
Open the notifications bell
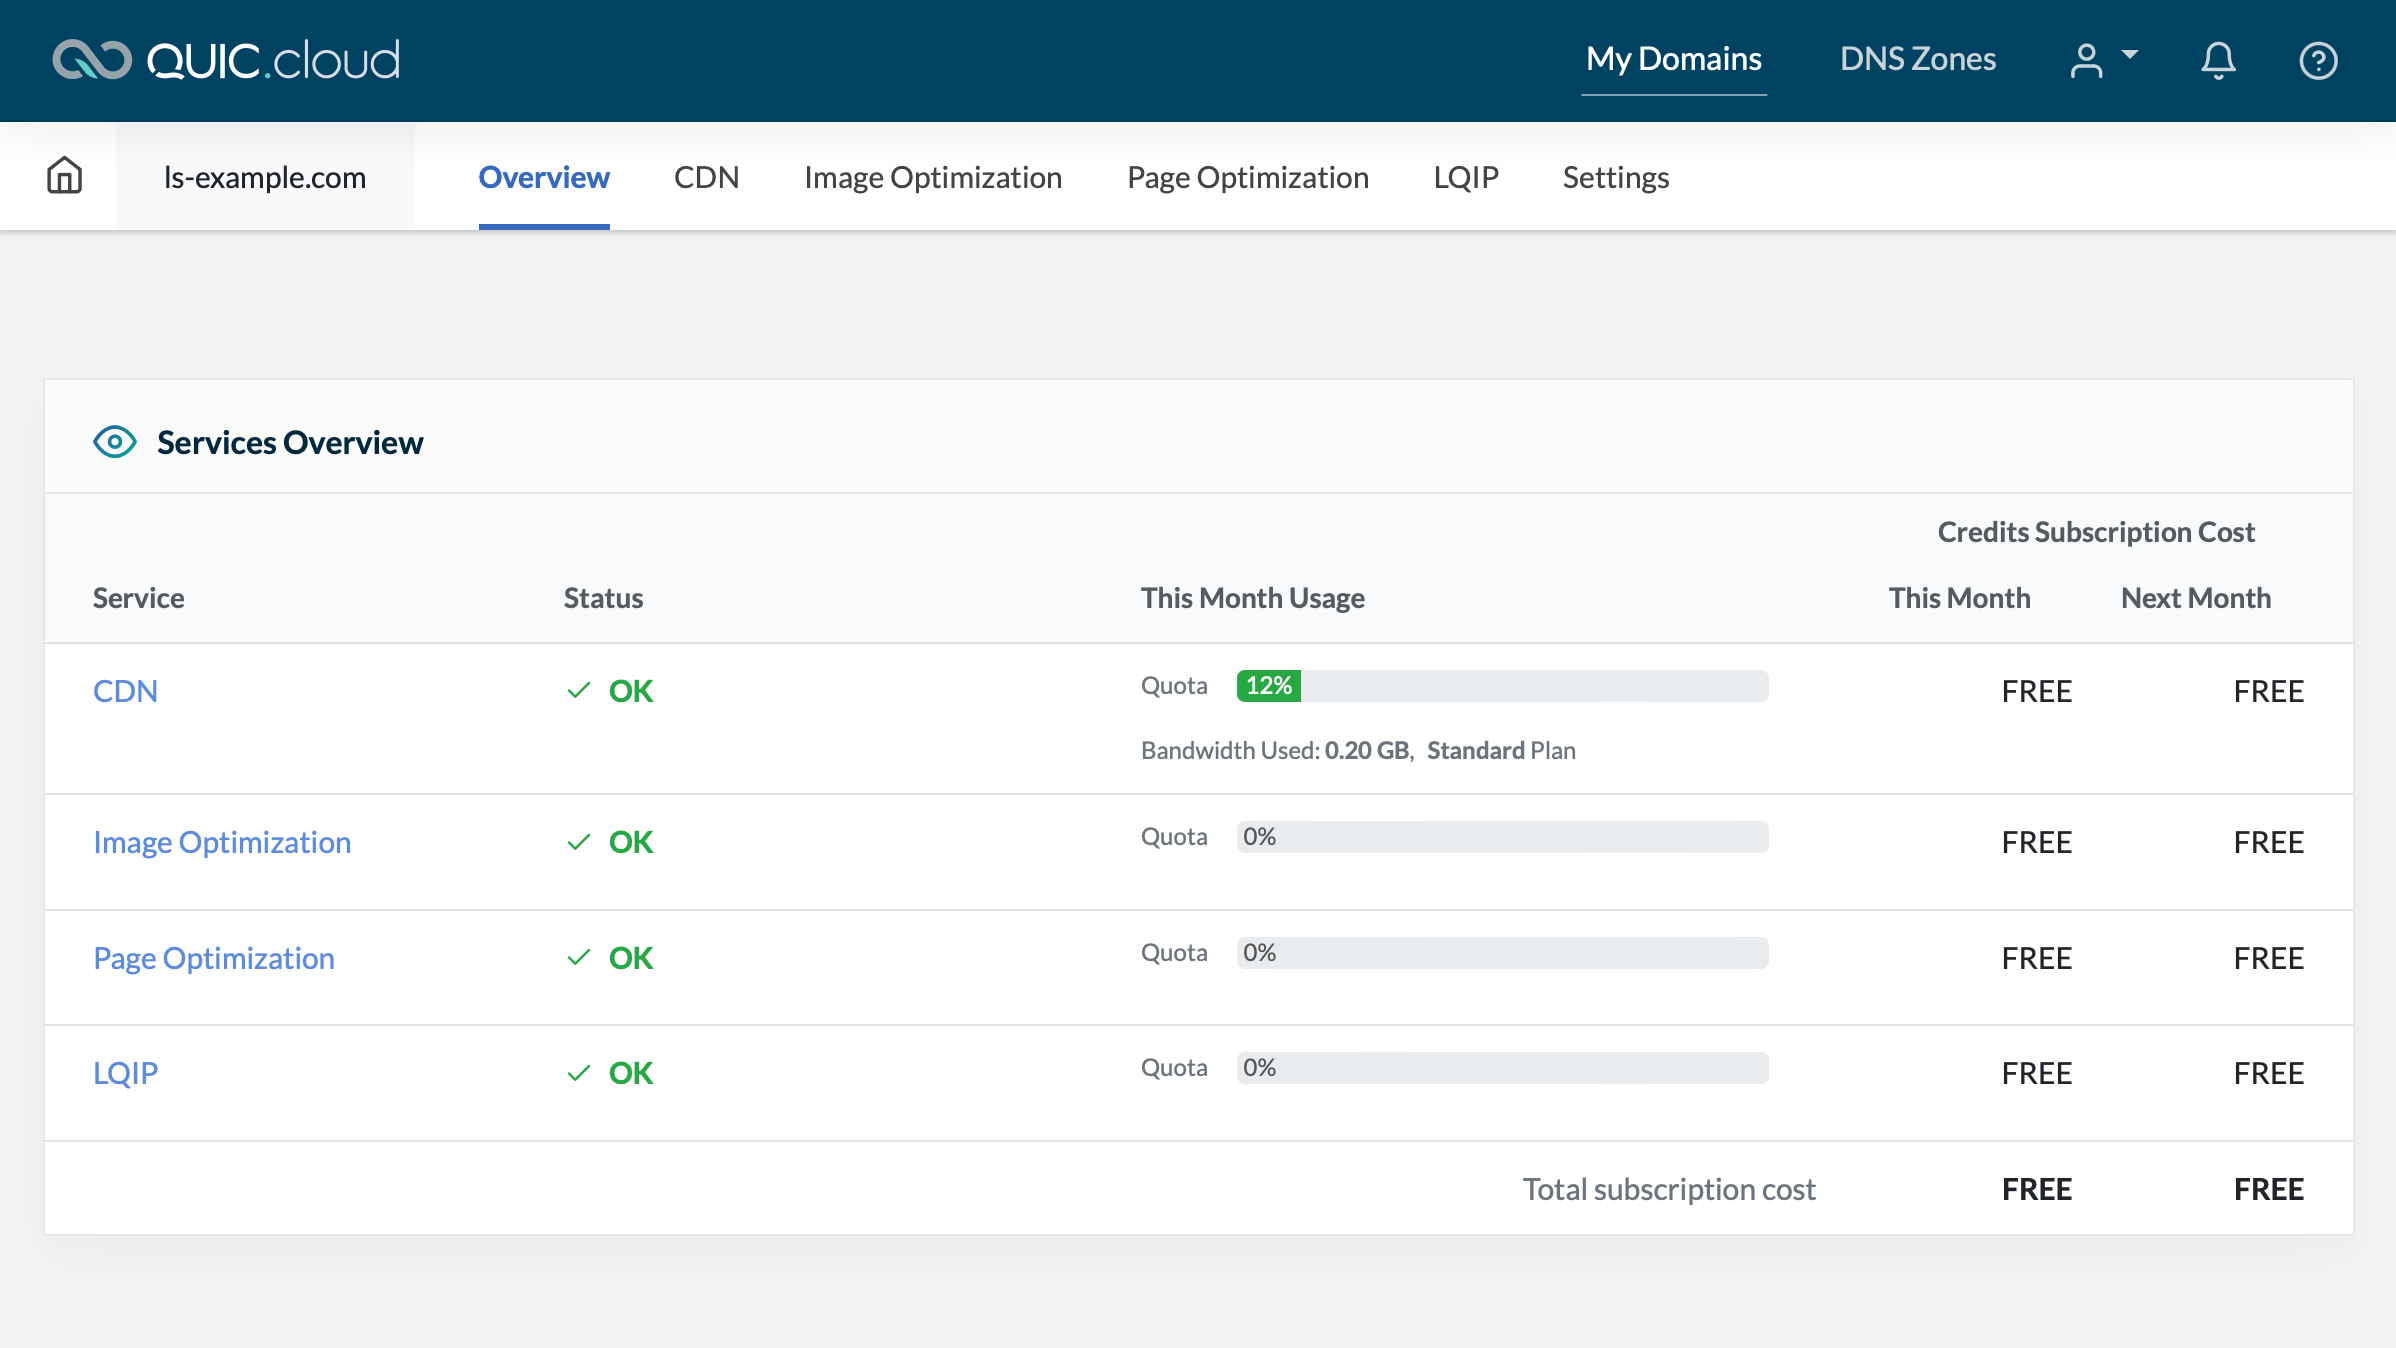click(2218, 60)
